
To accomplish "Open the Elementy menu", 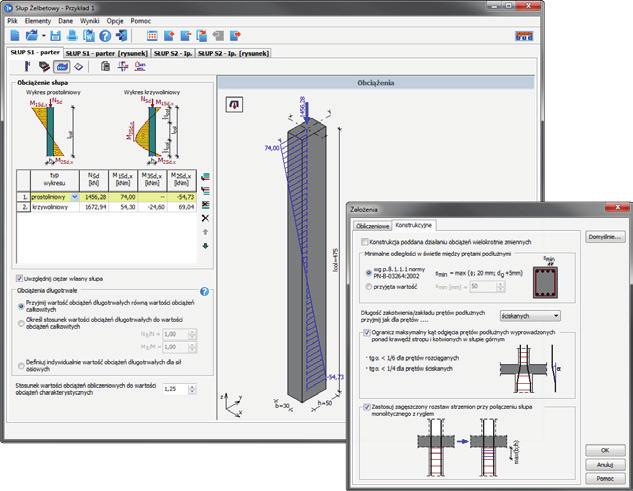I will 38,21.
